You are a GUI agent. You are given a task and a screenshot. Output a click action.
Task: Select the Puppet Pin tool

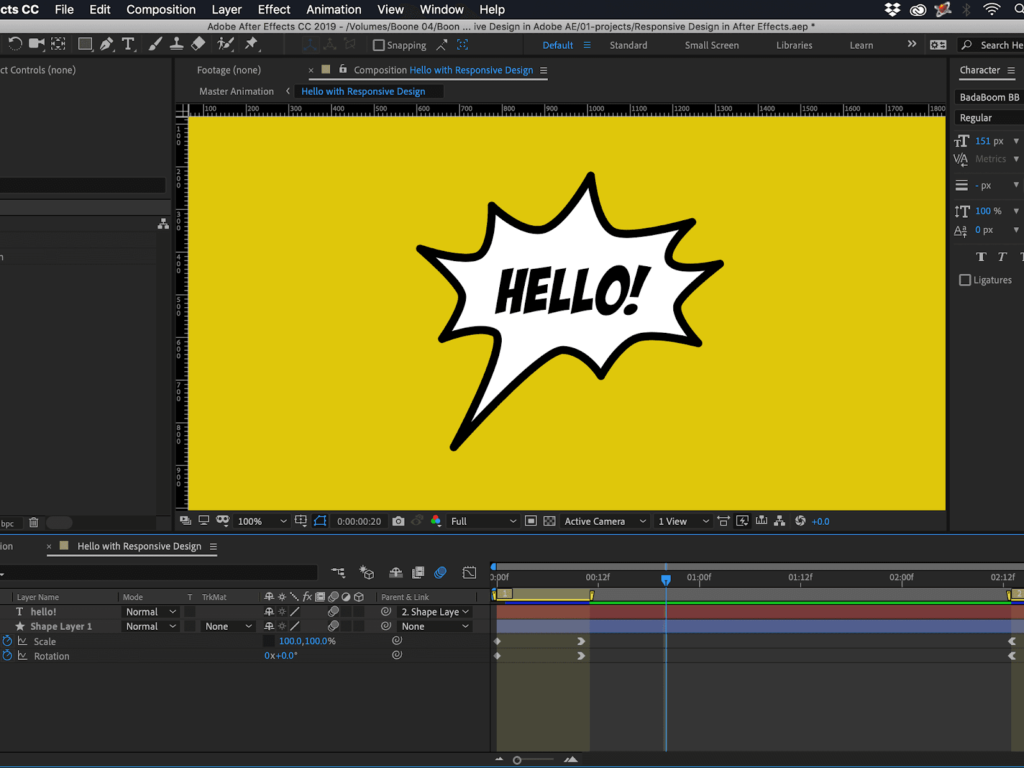pos(251,45)
